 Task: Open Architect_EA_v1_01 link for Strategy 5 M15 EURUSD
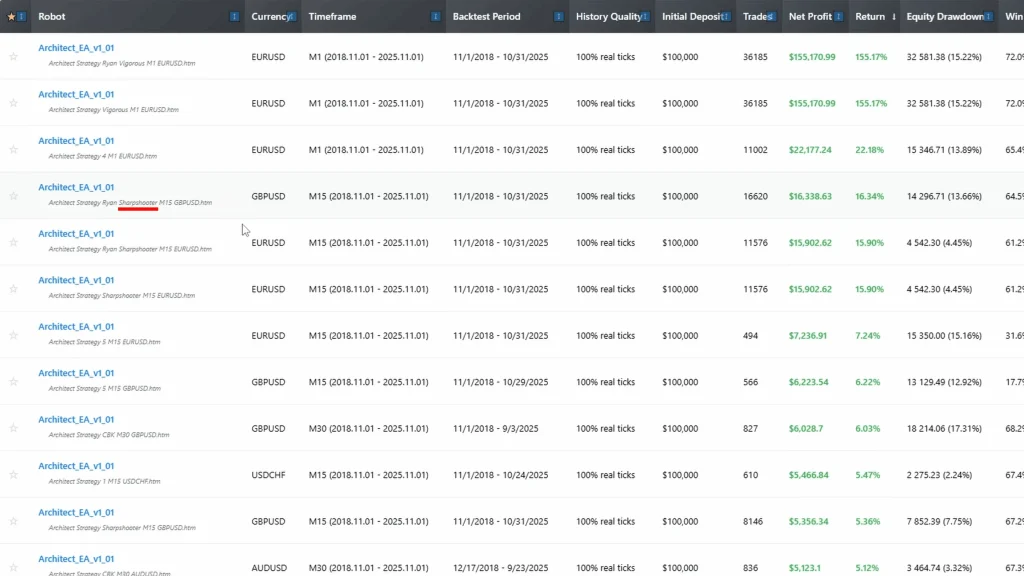tap(76, 327)
